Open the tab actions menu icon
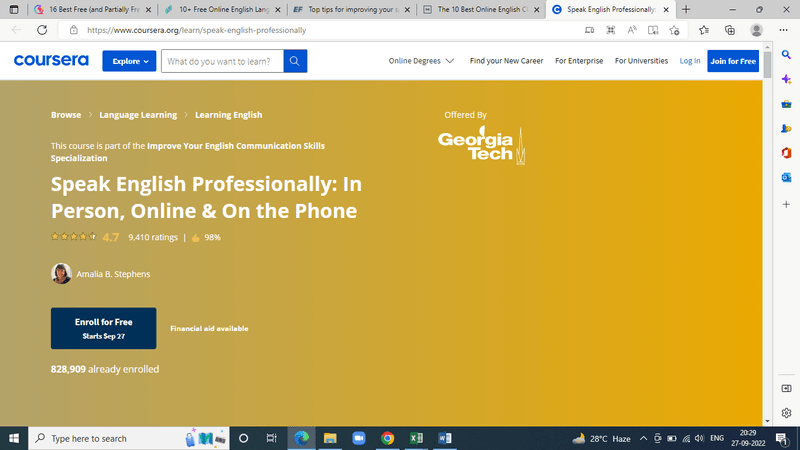Viewport: 800px width, 450px height. coord(14,9)
